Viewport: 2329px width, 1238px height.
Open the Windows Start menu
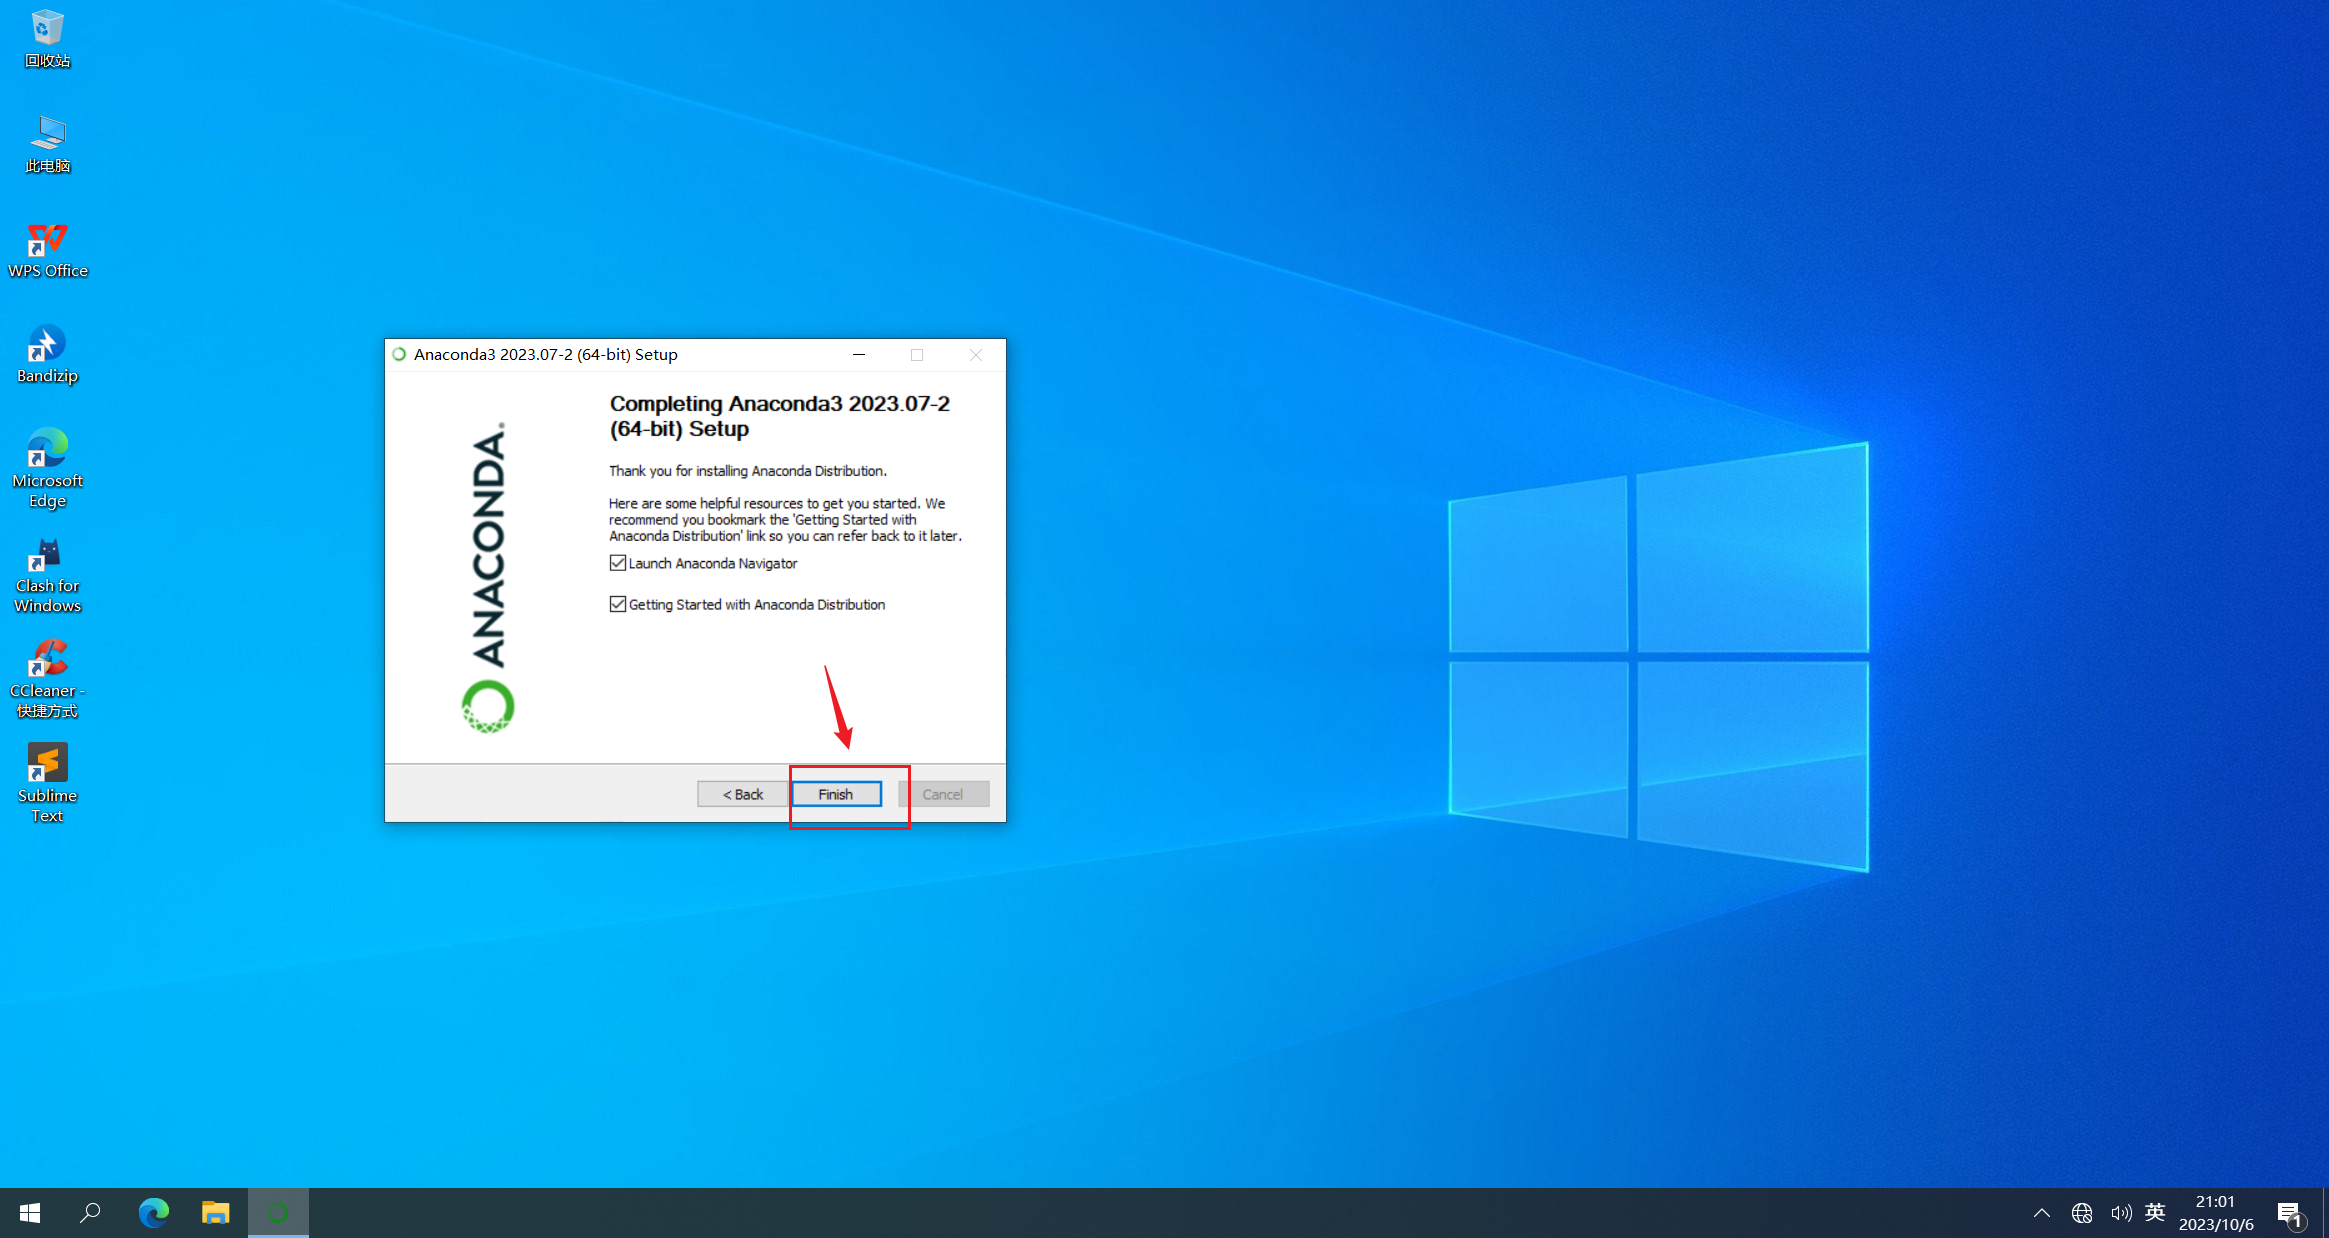[30, 1213]
